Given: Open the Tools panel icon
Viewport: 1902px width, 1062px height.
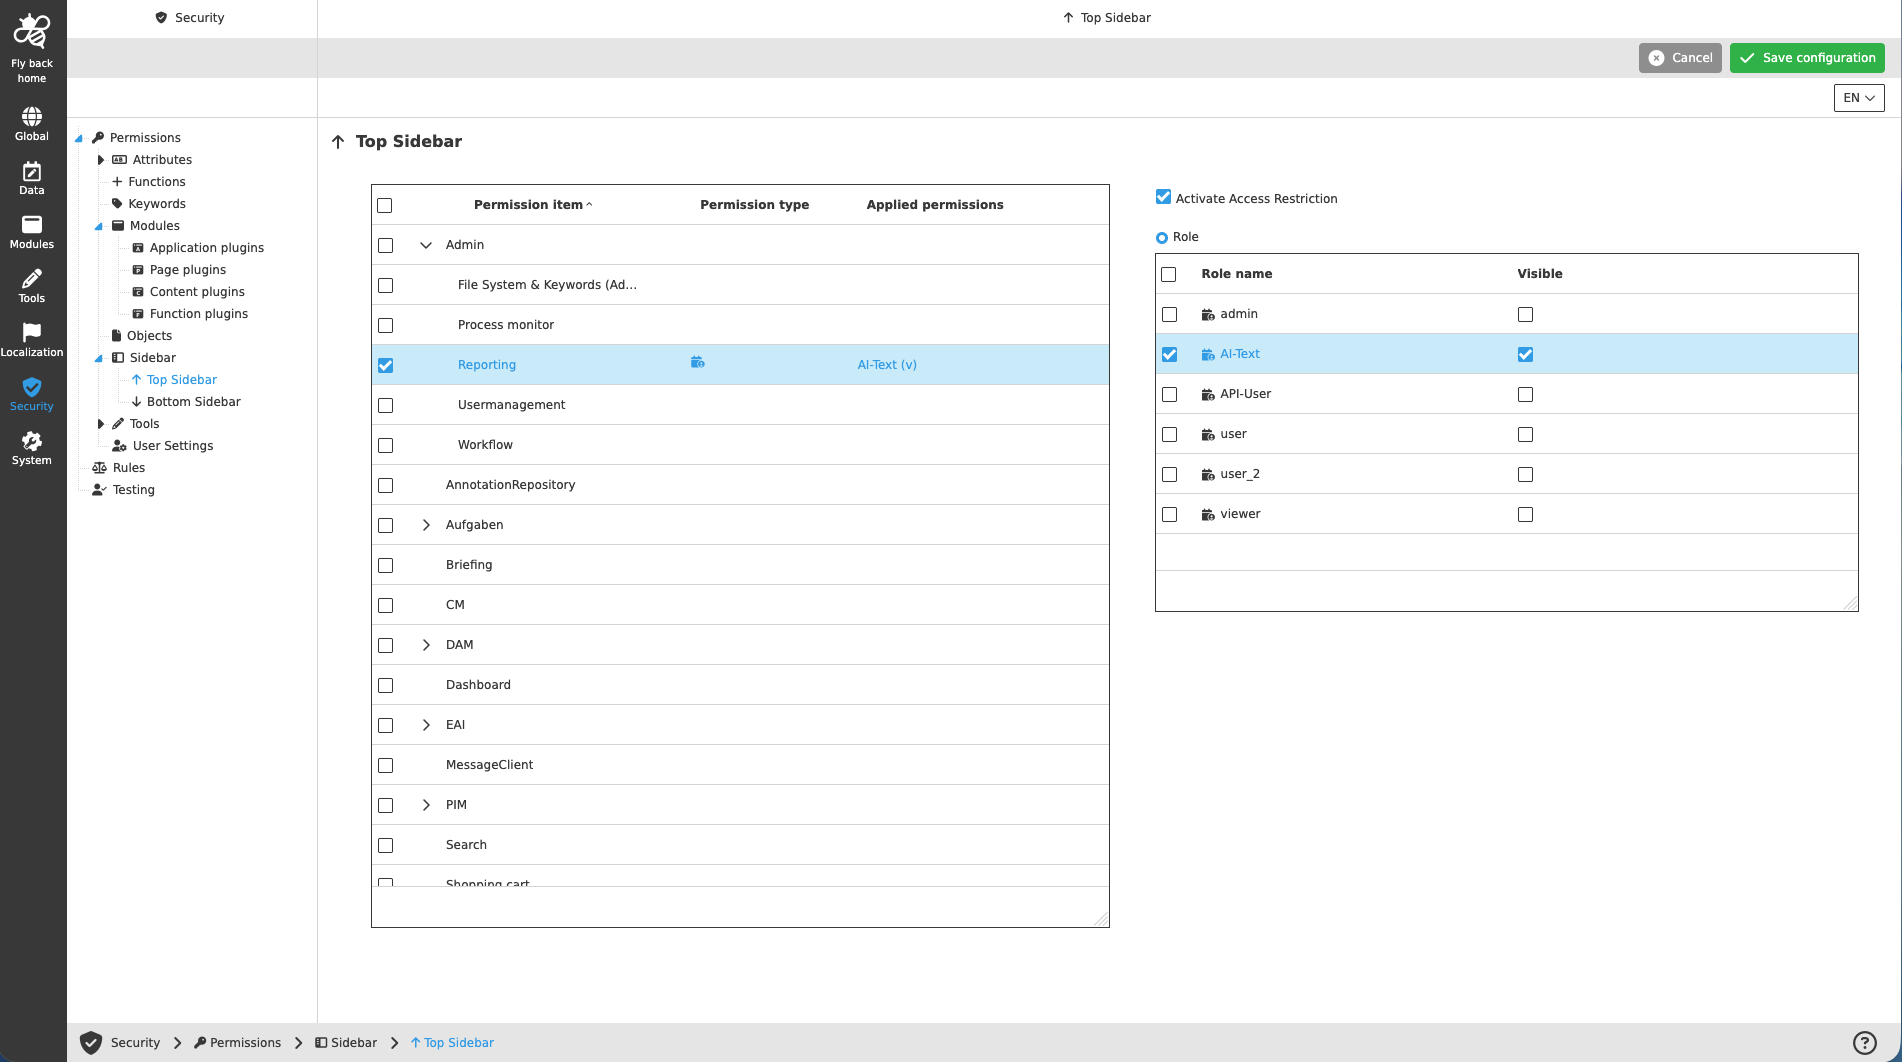Looking at the screenshot, I should 31,283.
